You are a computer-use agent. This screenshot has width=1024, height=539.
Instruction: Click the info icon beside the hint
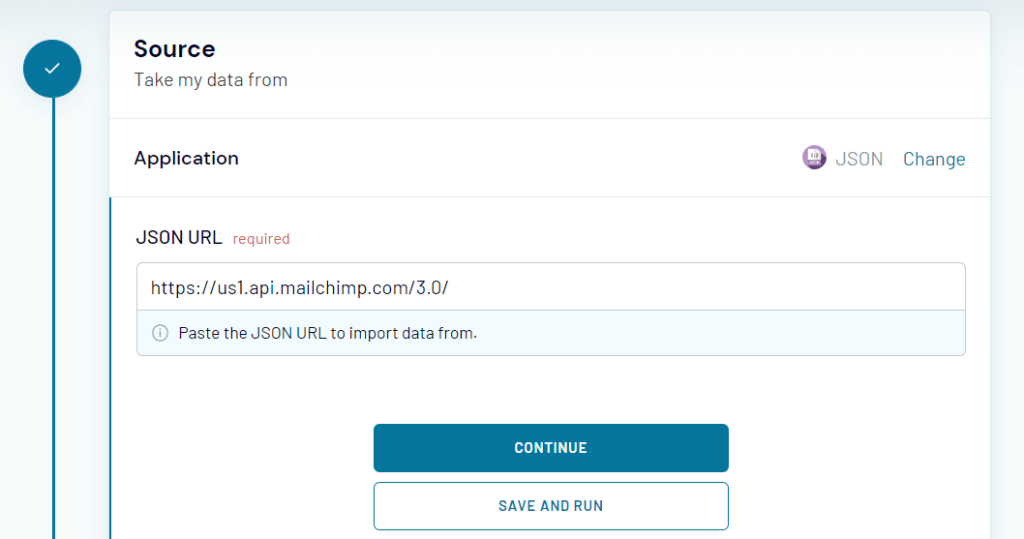[x=160, y=333]
